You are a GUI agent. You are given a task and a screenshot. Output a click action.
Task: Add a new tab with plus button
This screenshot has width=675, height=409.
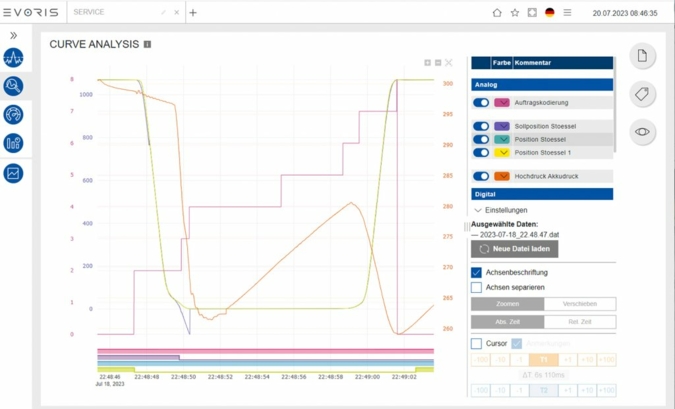tap(193, 12)
